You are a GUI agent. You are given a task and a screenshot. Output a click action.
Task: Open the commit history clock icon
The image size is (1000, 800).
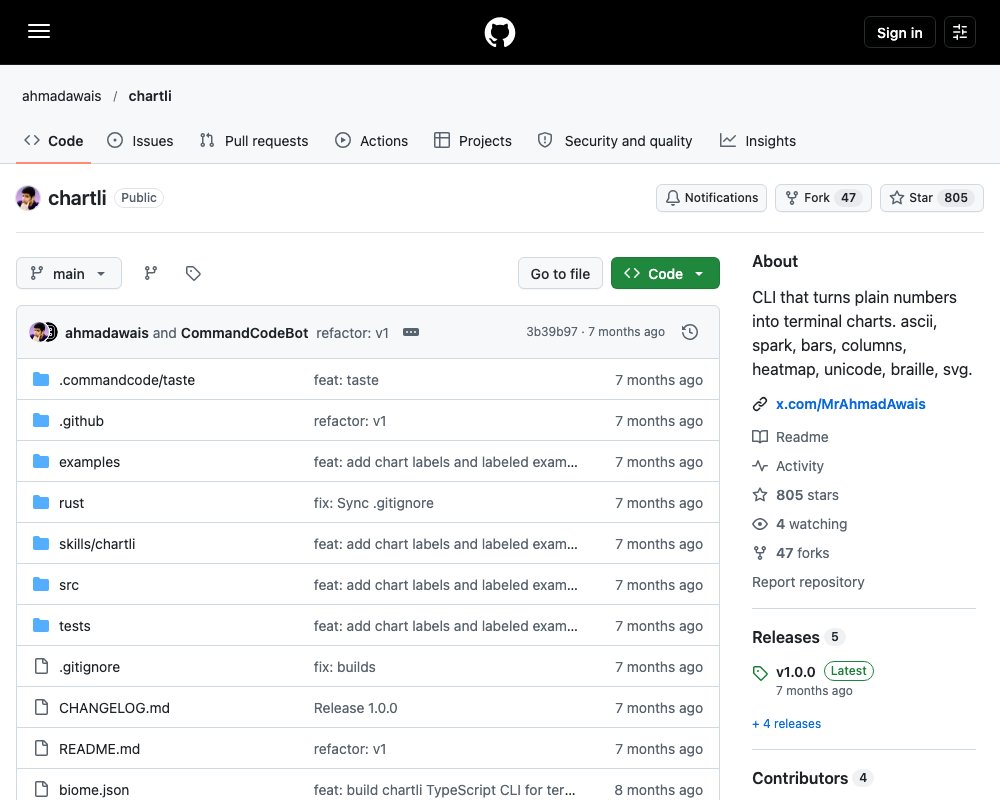coord(689,332)
